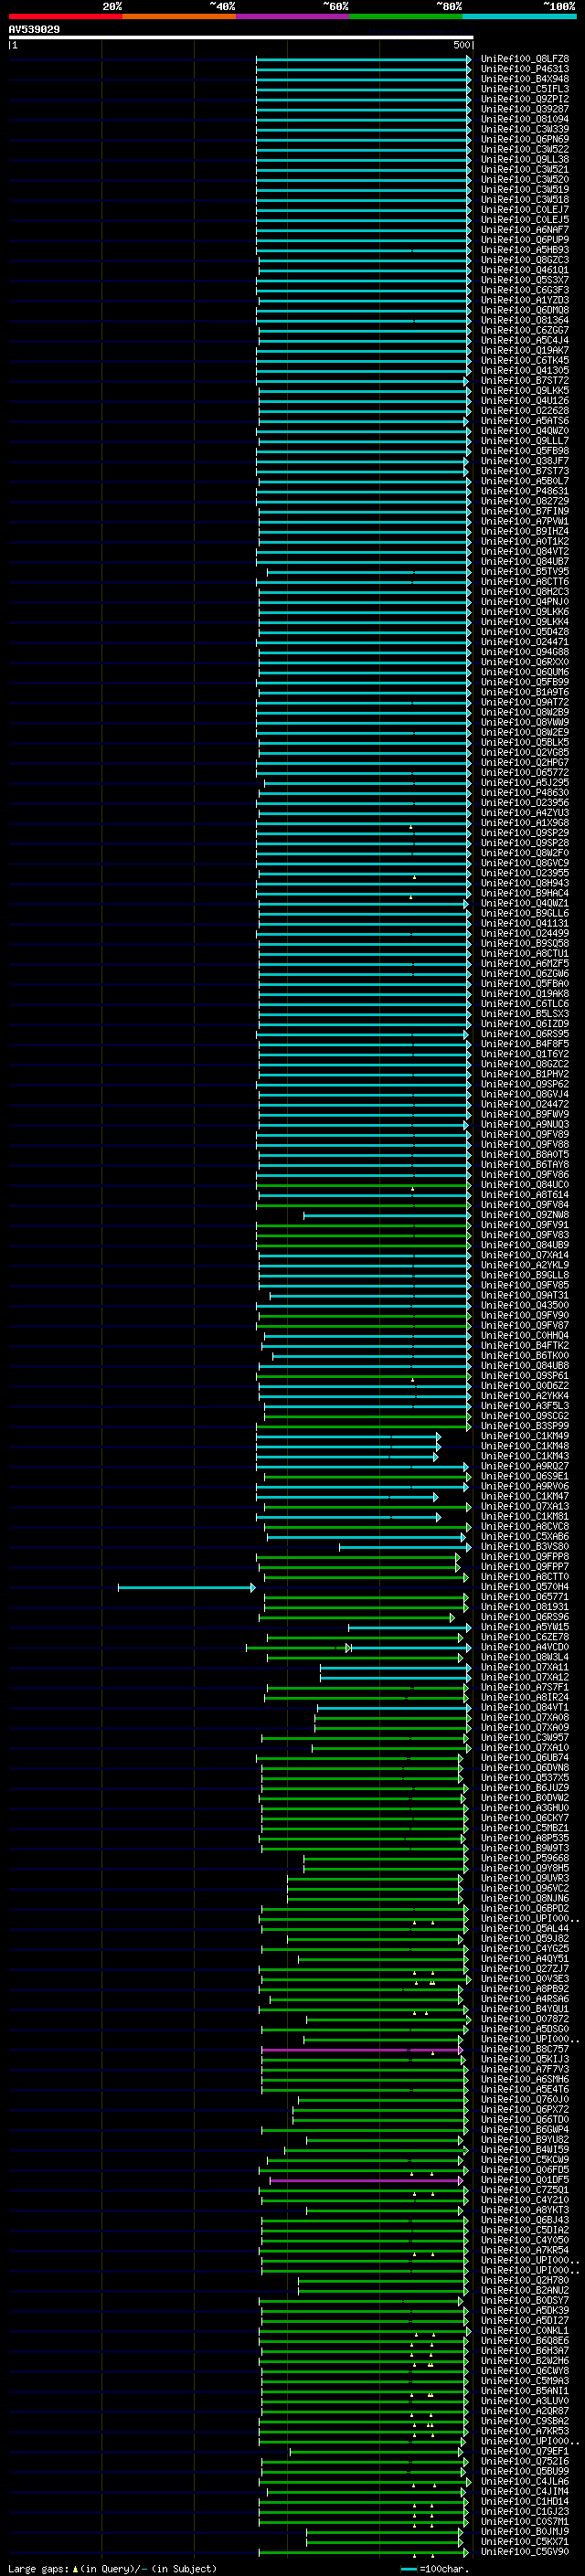This screenshot has width=585, height=2576.
Task: Select UniRef100_Q570H4 hit name
Action: 524,1587
